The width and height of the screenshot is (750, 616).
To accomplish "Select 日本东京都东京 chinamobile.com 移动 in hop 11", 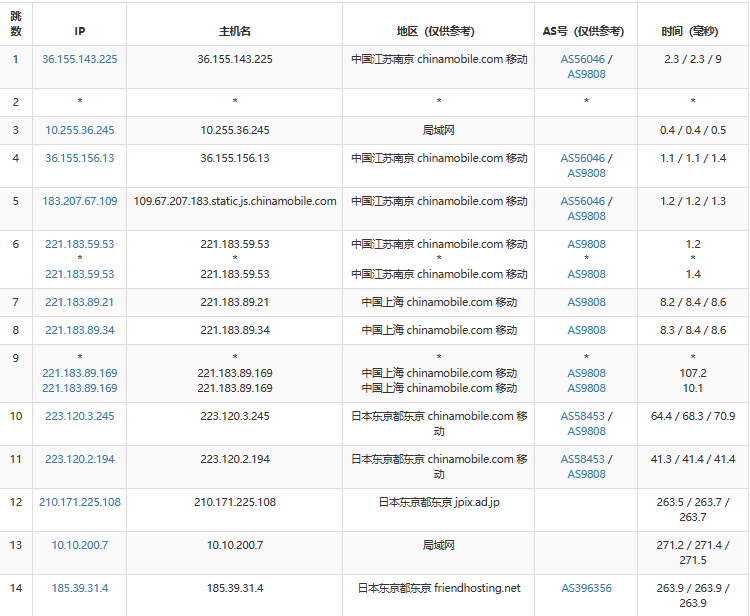I will (439, 466).
